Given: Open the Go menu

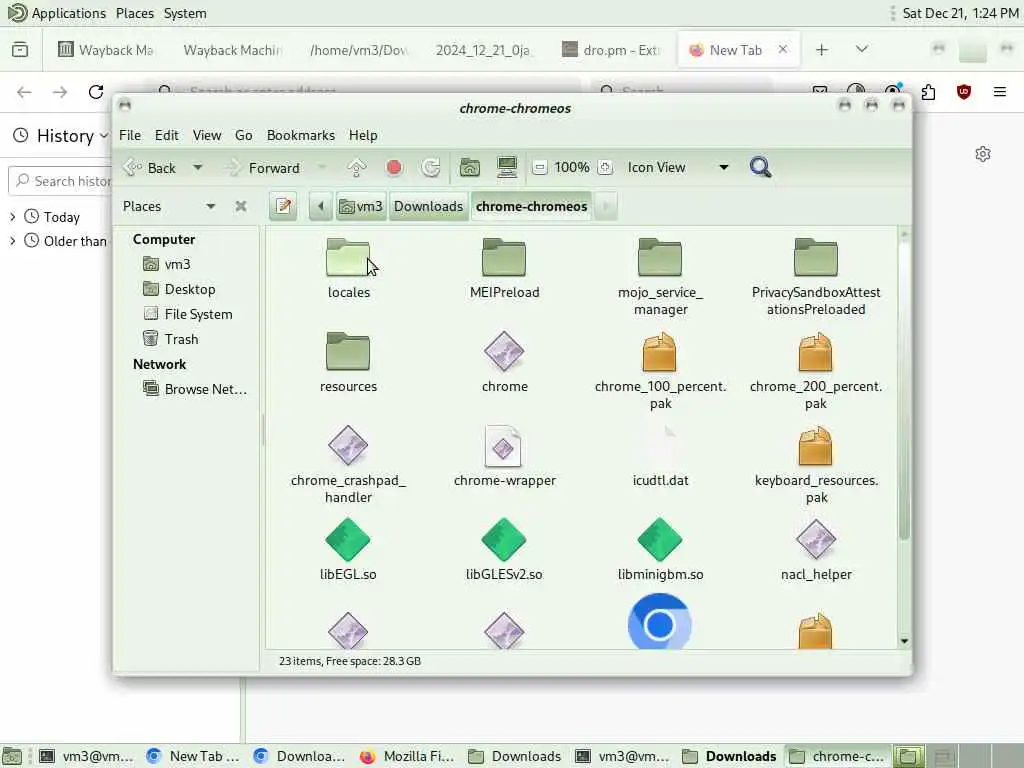Looking at the screenshot, I should (244, 135).
